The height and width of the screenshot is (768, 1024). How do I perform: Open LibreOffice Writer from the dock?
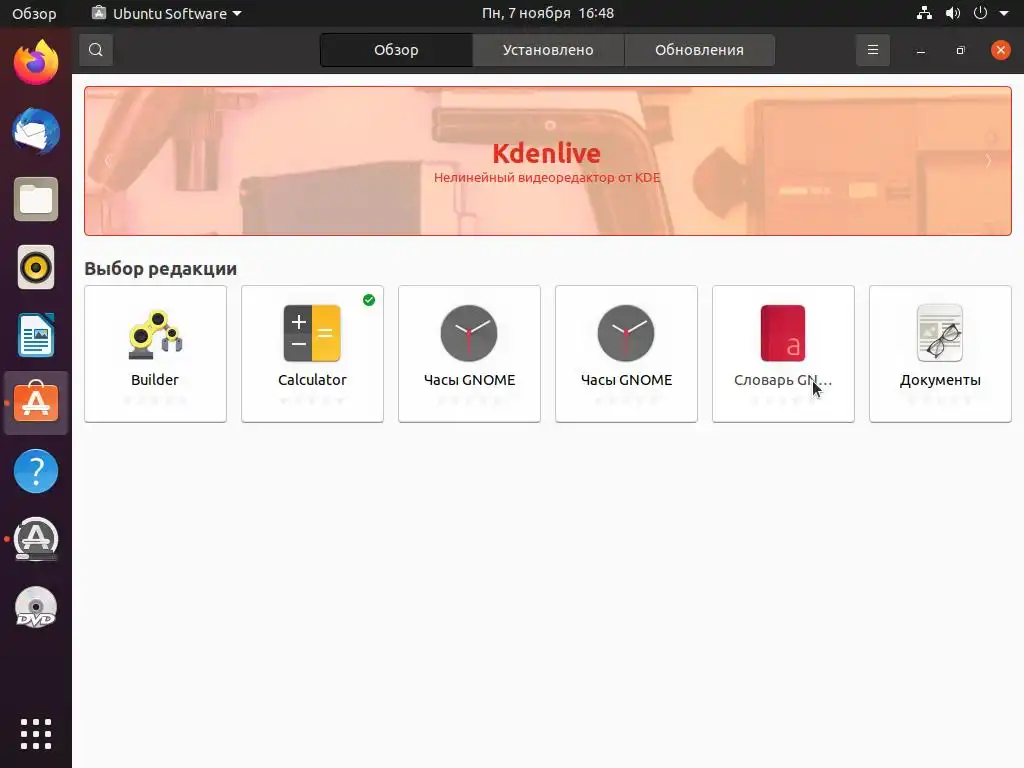[36, 335]
